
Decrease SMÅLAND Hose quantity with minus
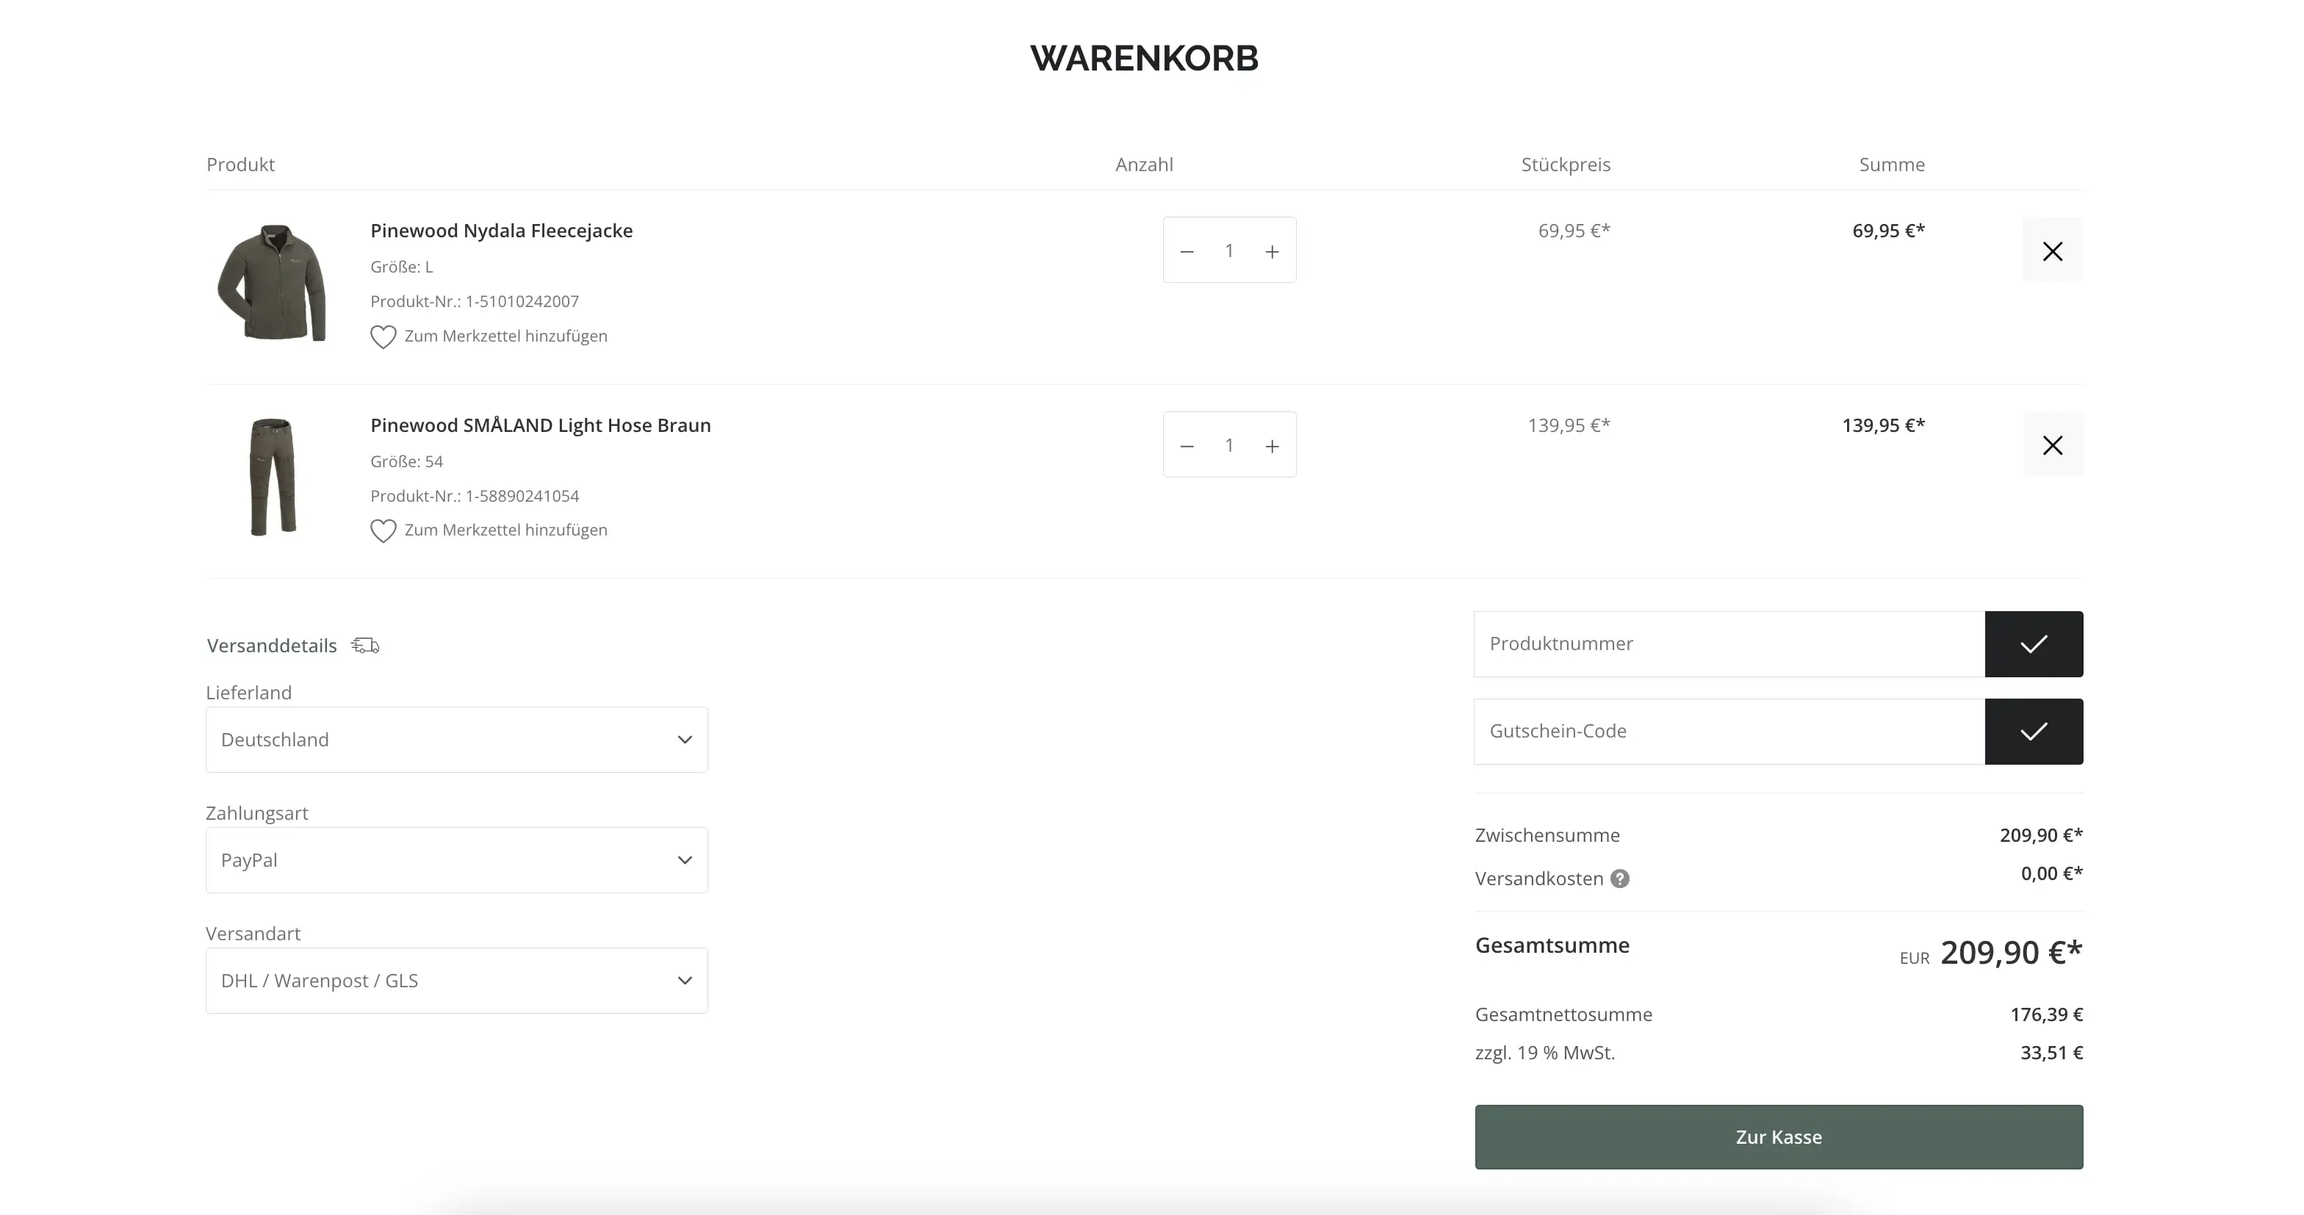[x=1187, y=446]
